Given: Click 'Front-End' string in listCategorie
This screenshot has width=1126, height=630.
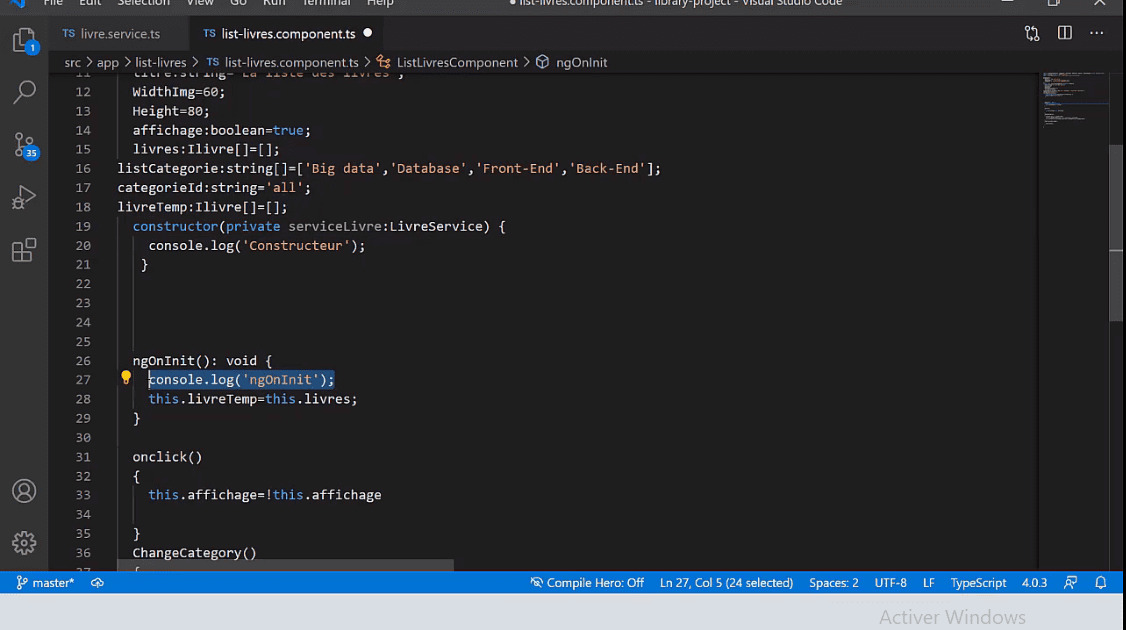Looking at the screenshot, I should (x=517, y=168).
